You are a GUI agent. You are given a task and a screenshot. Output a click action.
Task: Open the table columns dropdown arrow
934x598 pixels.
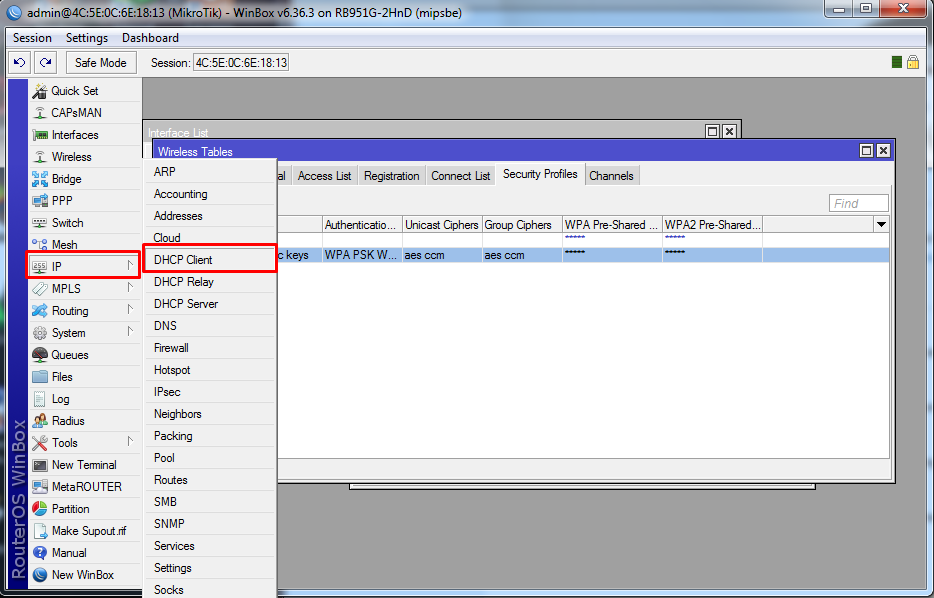[x=881, y=225]
